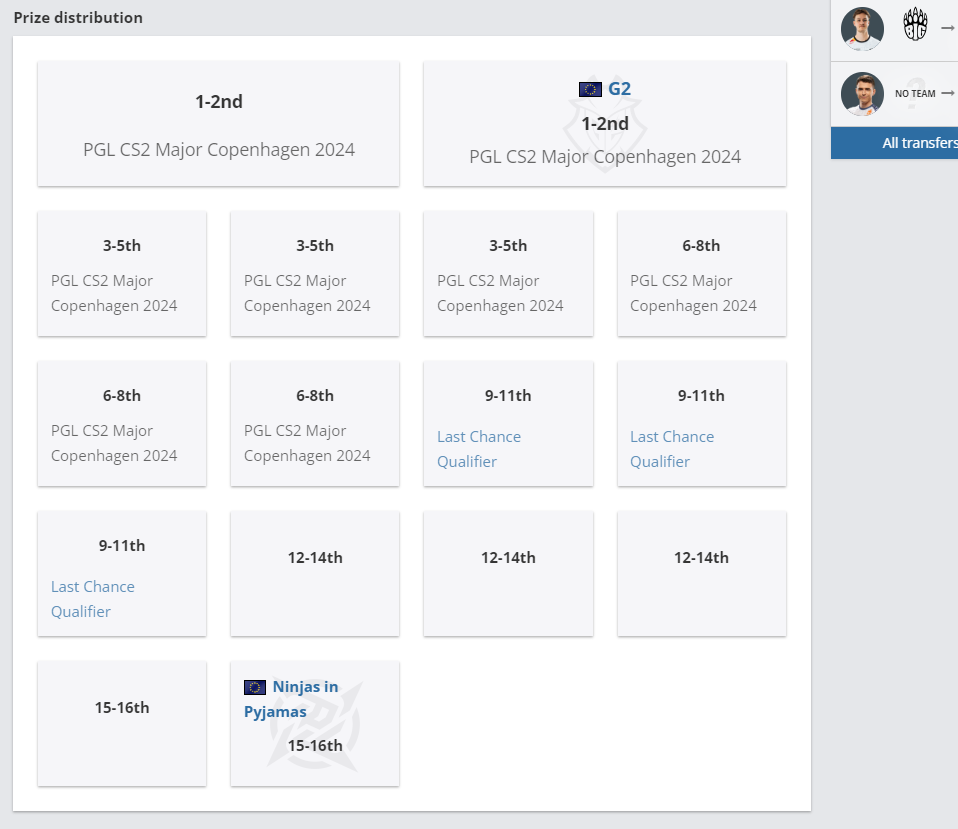Click the 15-16th text under Ninjas in Pyjamas
This screenshot has height=829, width=958.
tap(315, 745)
